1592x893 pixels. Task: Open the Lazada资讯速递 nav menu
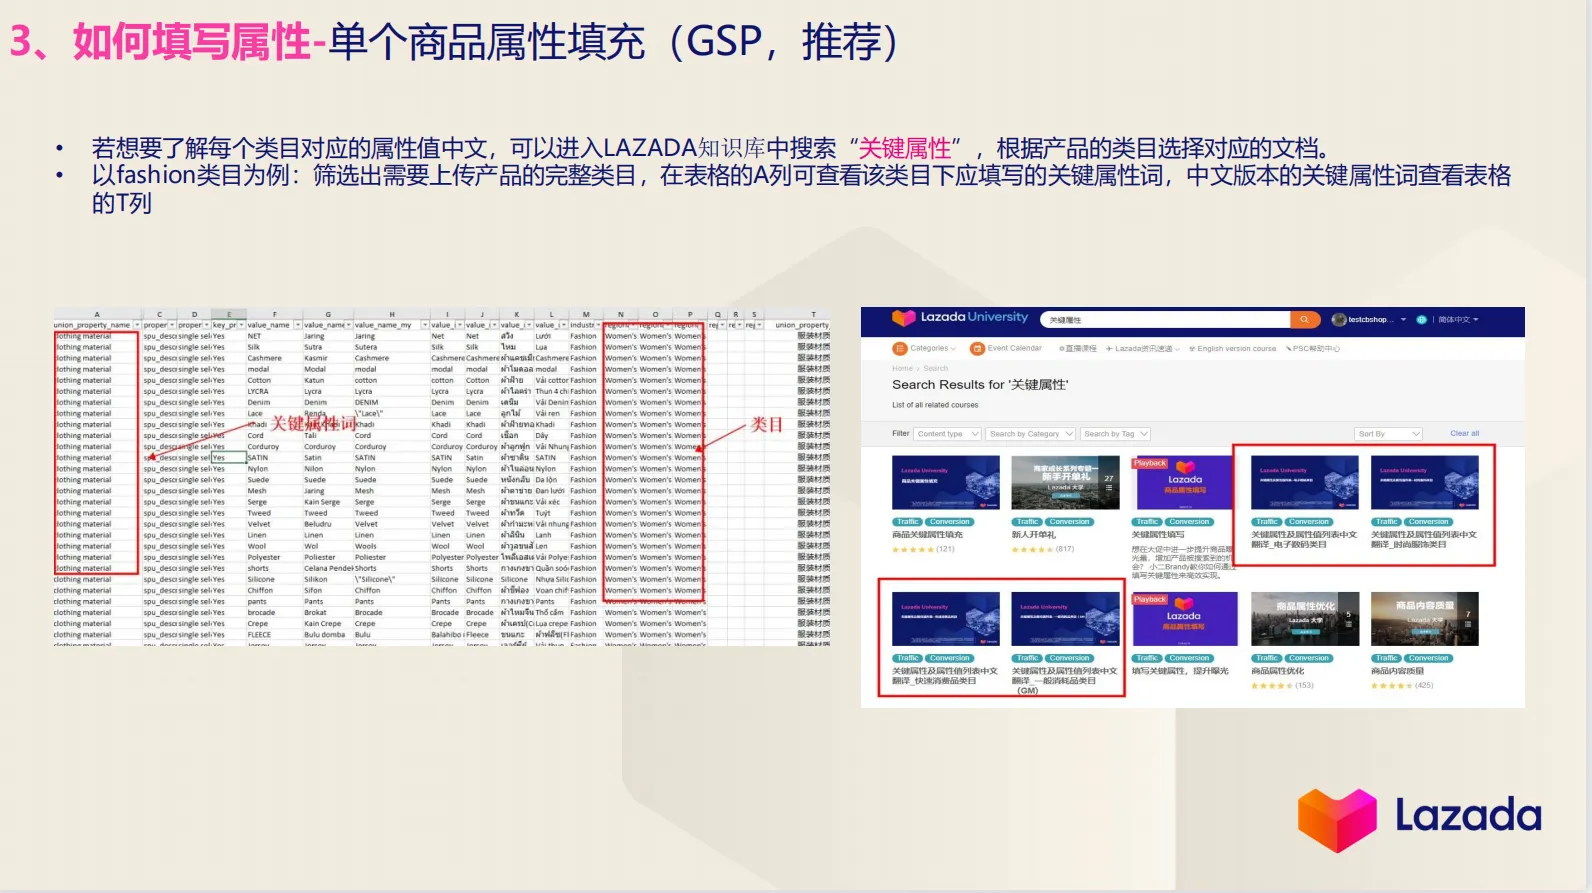point(1142,349)
